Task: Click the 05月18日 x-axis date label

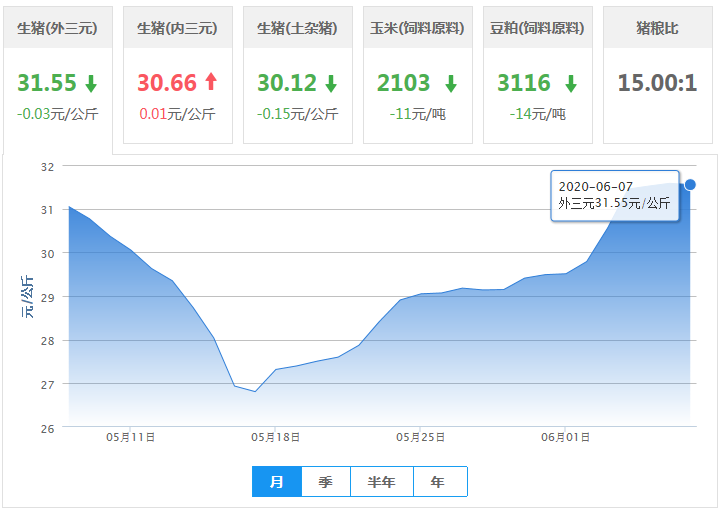Action: (276, 437)
